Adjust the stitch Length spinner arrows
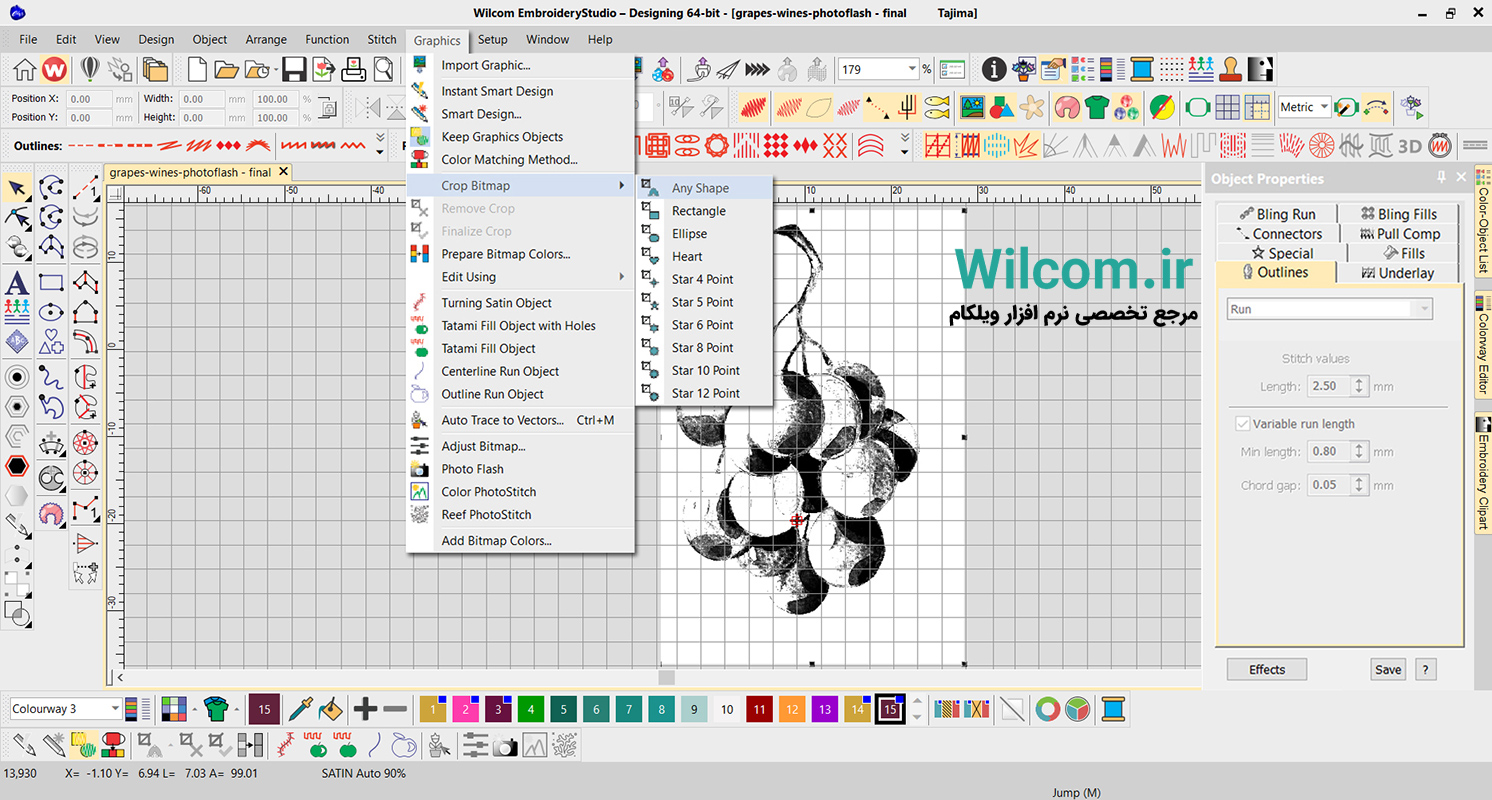Viewport: 1492px width, 800px height. coord(1358,386)
